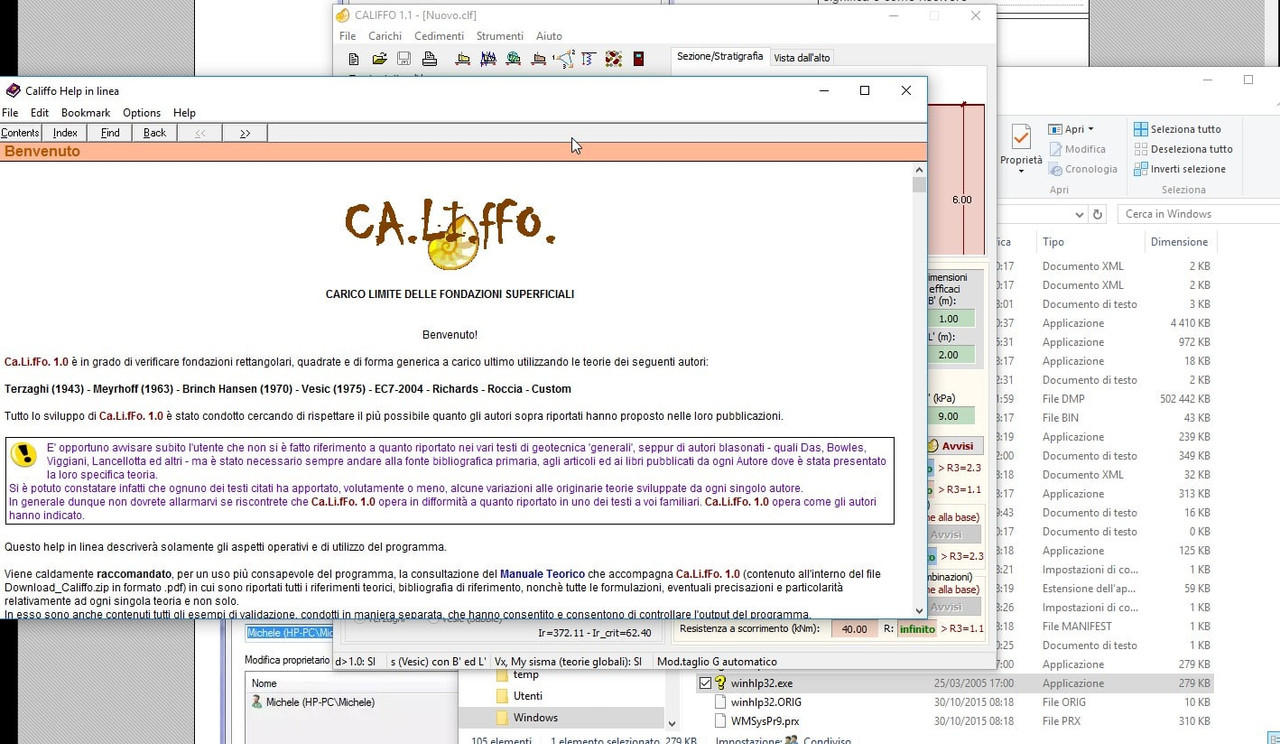
Task: Expand the Explorer address bar history dropdown
Action: click(x=1079, y=214)
